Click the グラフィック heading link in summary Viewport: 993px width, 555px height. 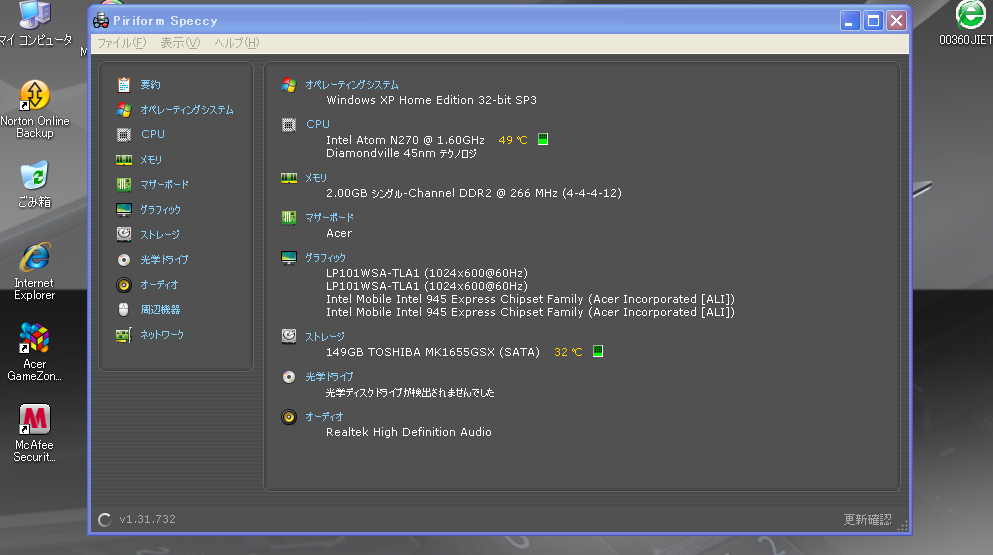tap(326, 258)
